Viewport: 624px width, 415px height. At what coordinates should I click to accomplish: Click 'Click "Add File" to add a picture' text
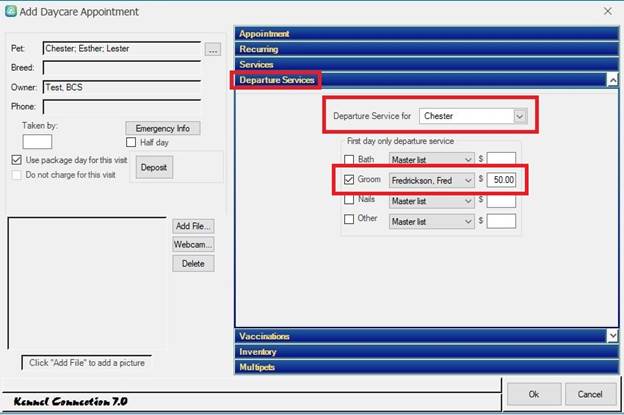pos(87,363)
